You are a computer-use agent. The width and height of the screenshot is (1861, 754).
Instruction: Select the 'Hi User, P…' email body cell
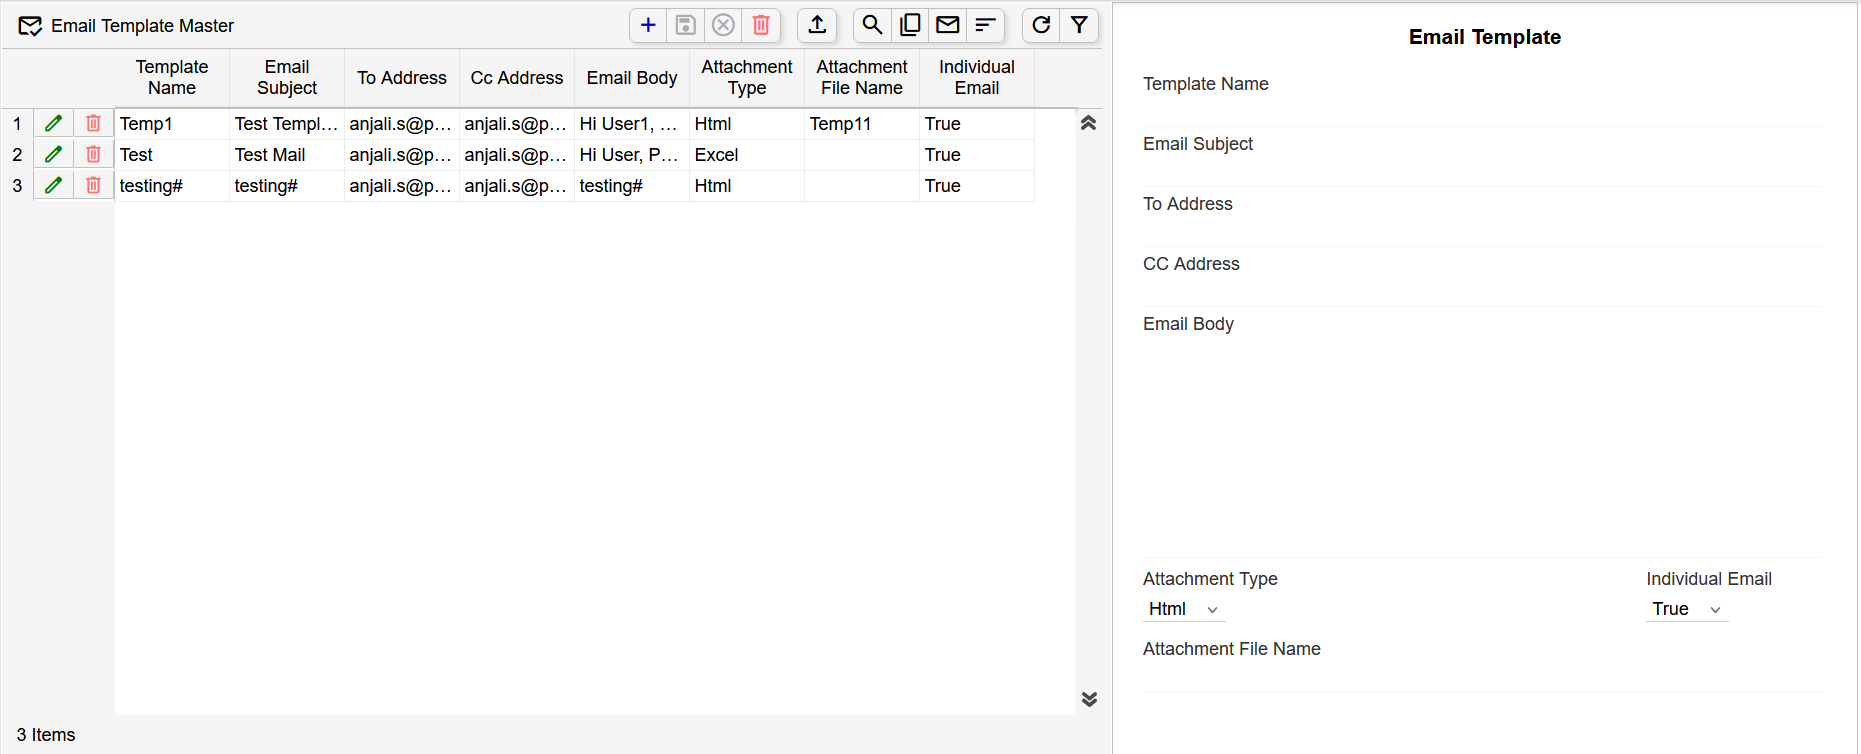632,155
